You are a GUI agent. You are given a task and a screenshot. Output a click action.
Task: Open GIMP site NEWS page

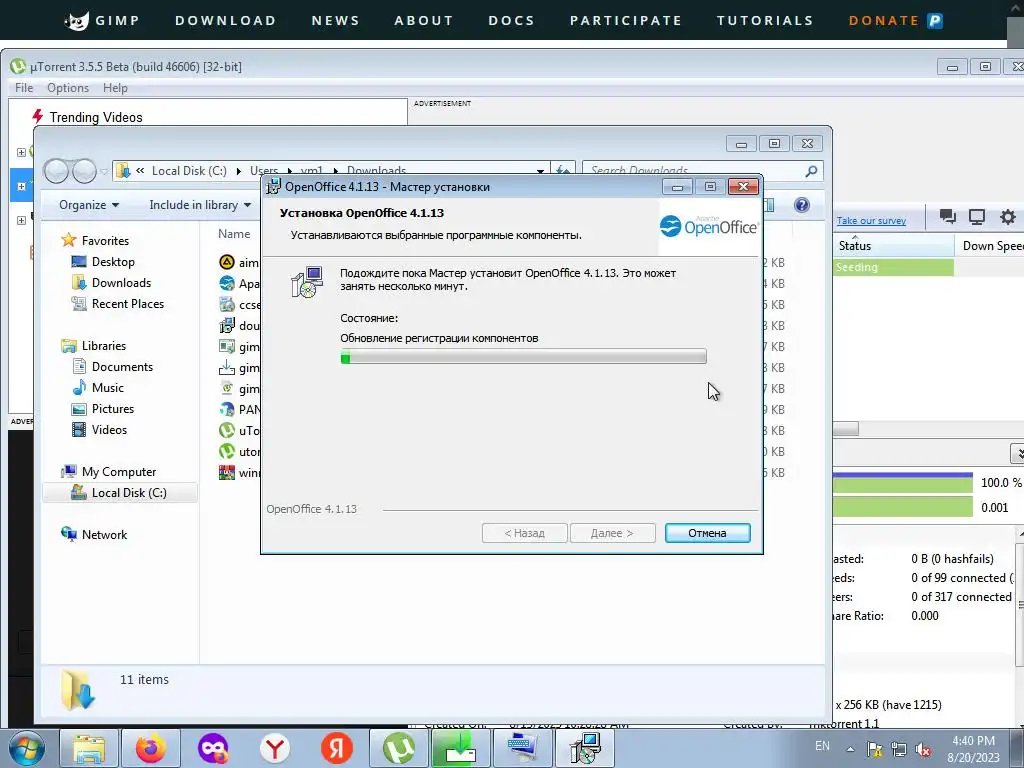(335, 21)
